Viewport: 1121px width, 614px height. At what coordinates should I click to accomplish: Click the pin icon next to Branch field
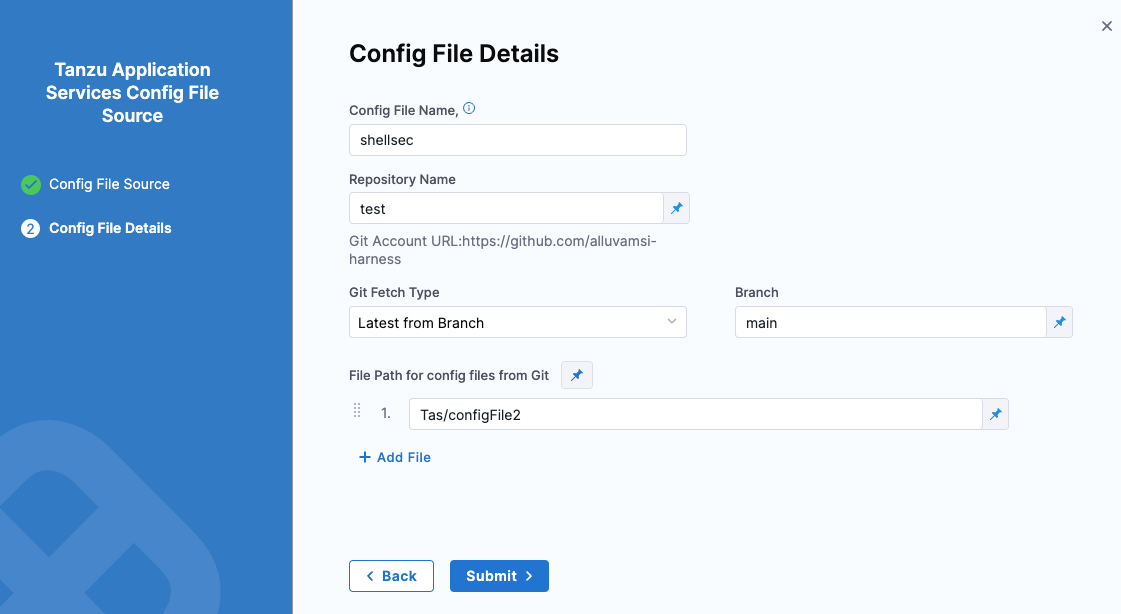[x=1059, y=322]
